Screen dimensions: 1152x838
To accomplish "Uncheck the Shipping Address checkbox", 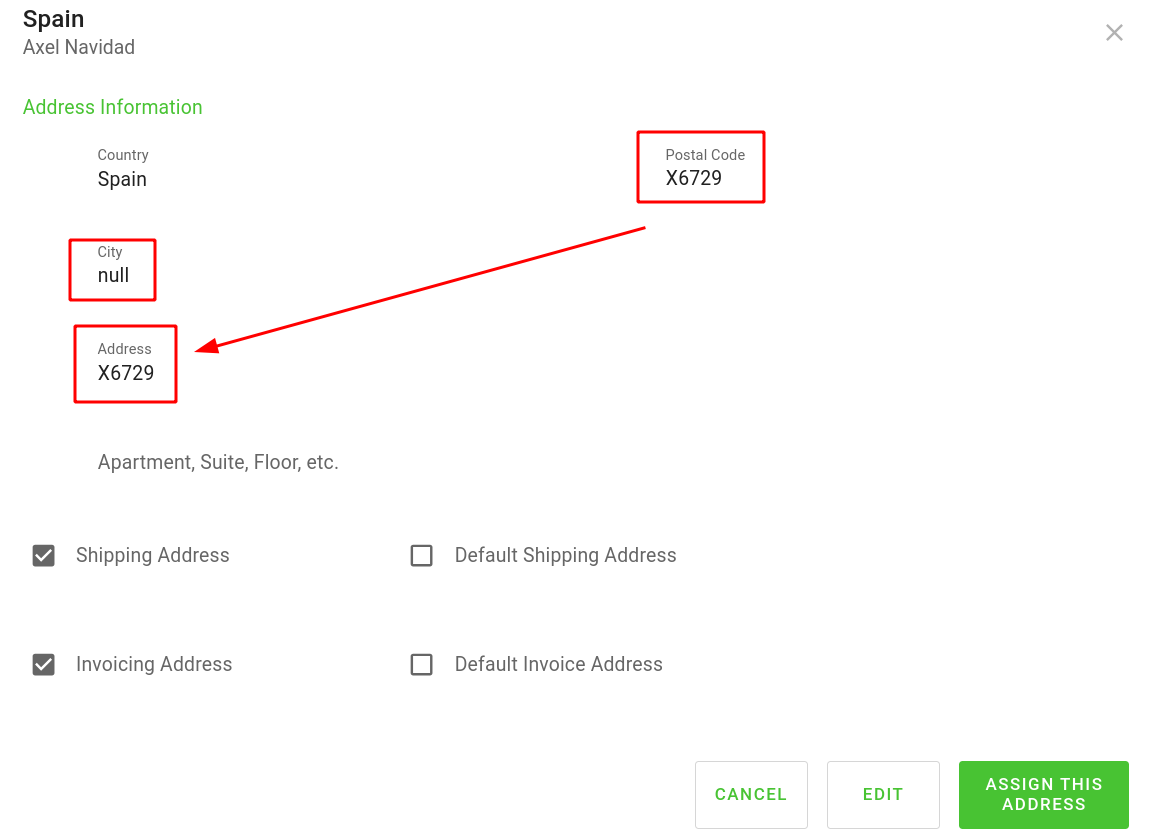I will [43, 556].
